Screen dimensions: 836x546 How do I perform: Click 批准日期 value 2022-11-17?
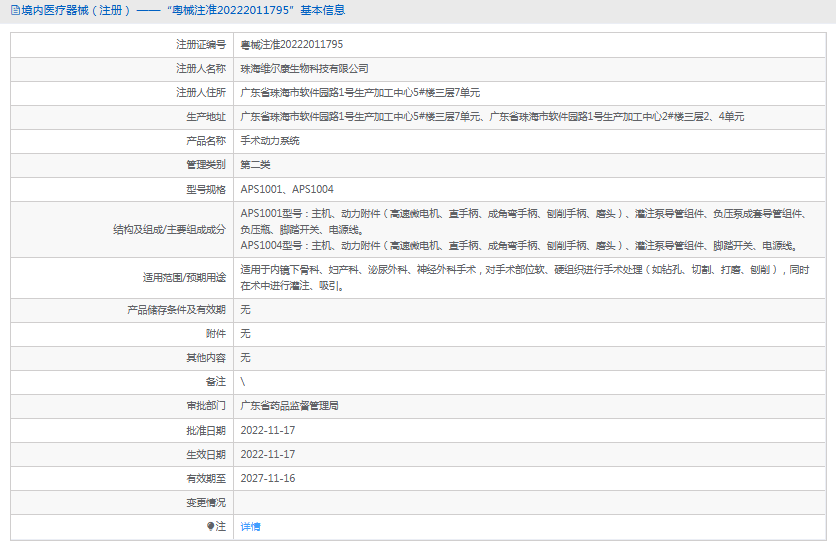pyautogui.click(x=268, y=430)
